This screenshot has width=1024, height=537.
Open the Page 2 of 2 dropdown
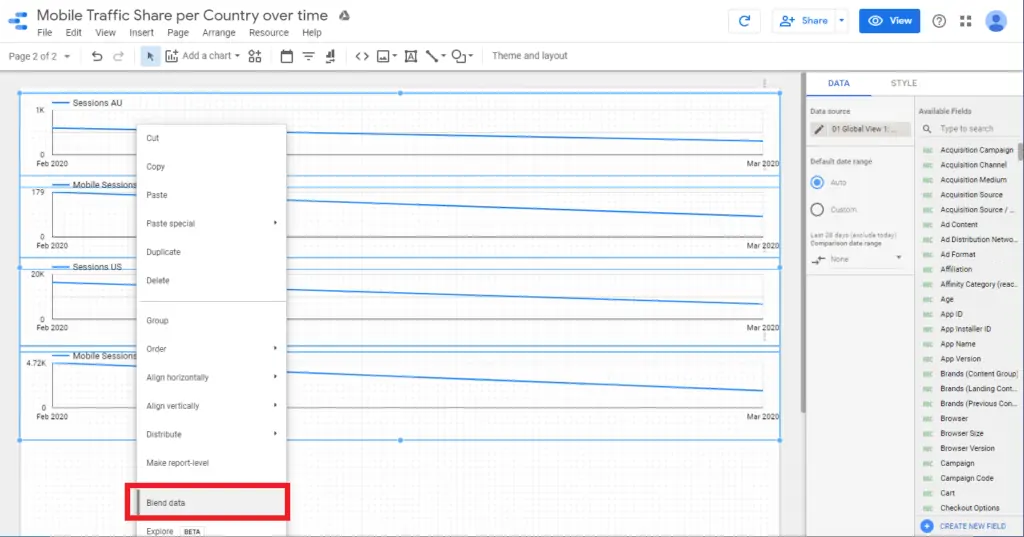[40, 57]
